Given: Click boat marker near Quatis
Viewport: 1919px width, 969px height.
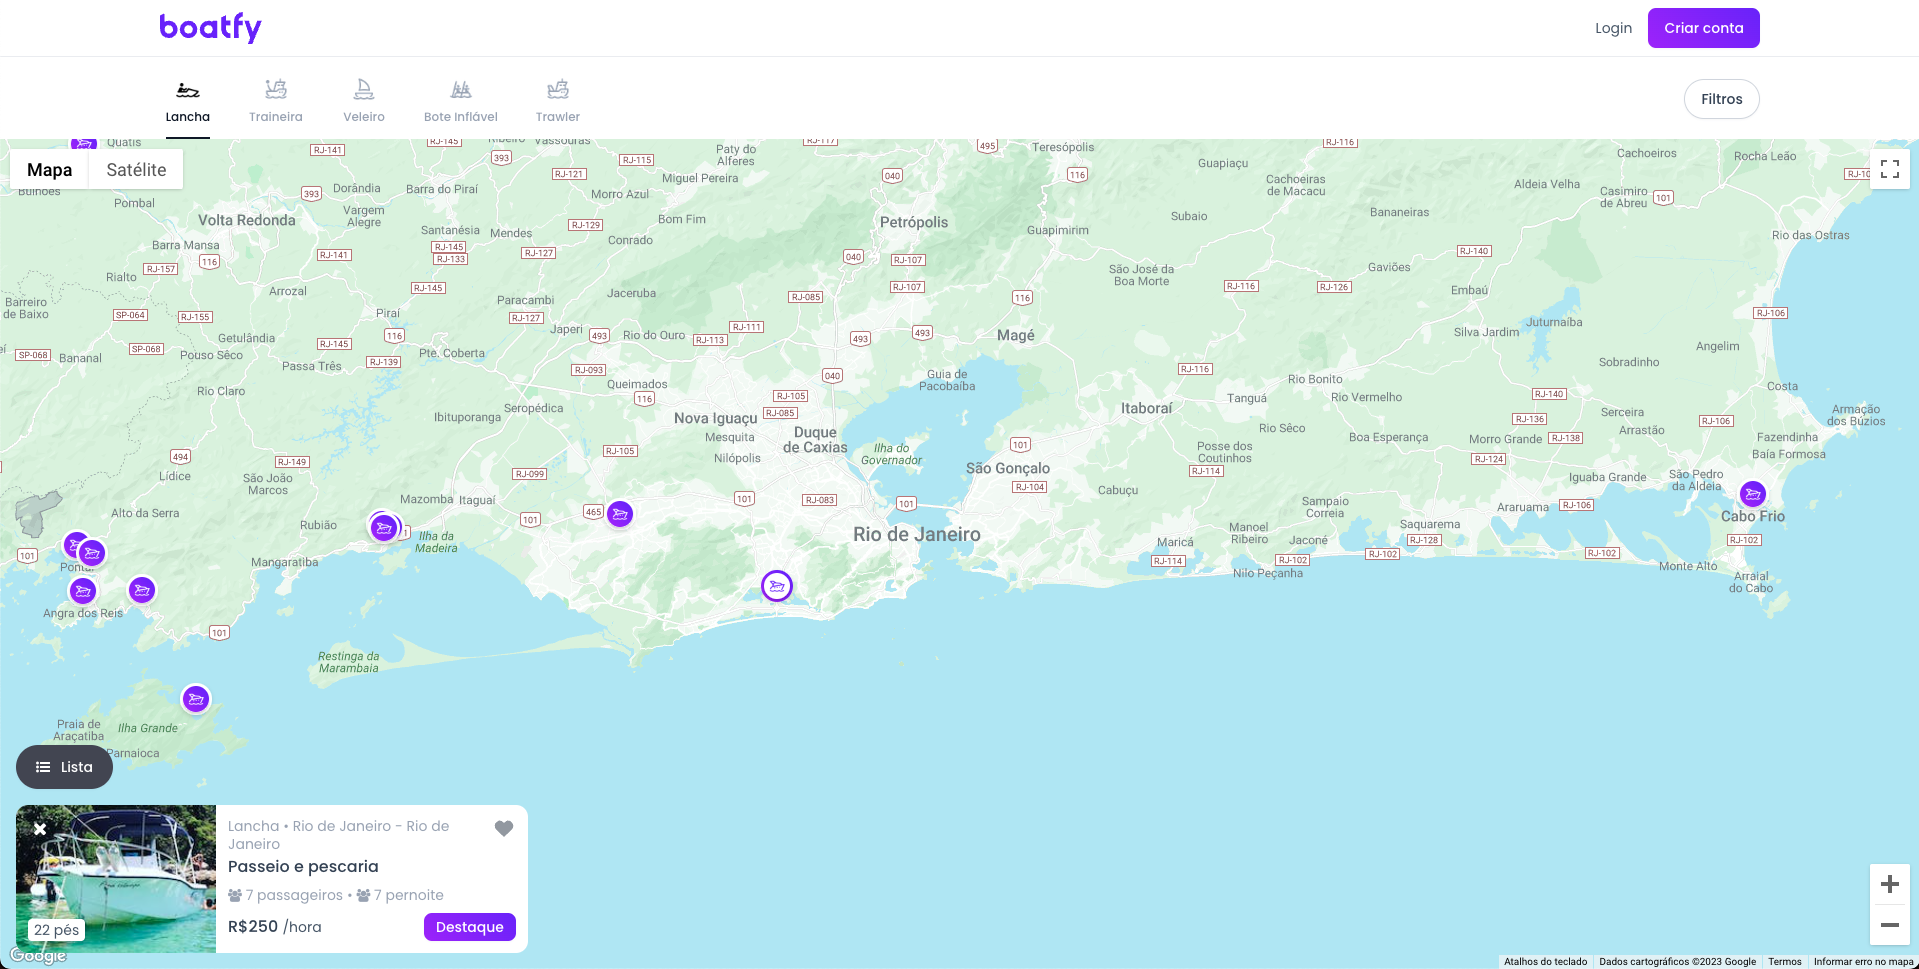Looking at the screenshot, I should point(84,144).
